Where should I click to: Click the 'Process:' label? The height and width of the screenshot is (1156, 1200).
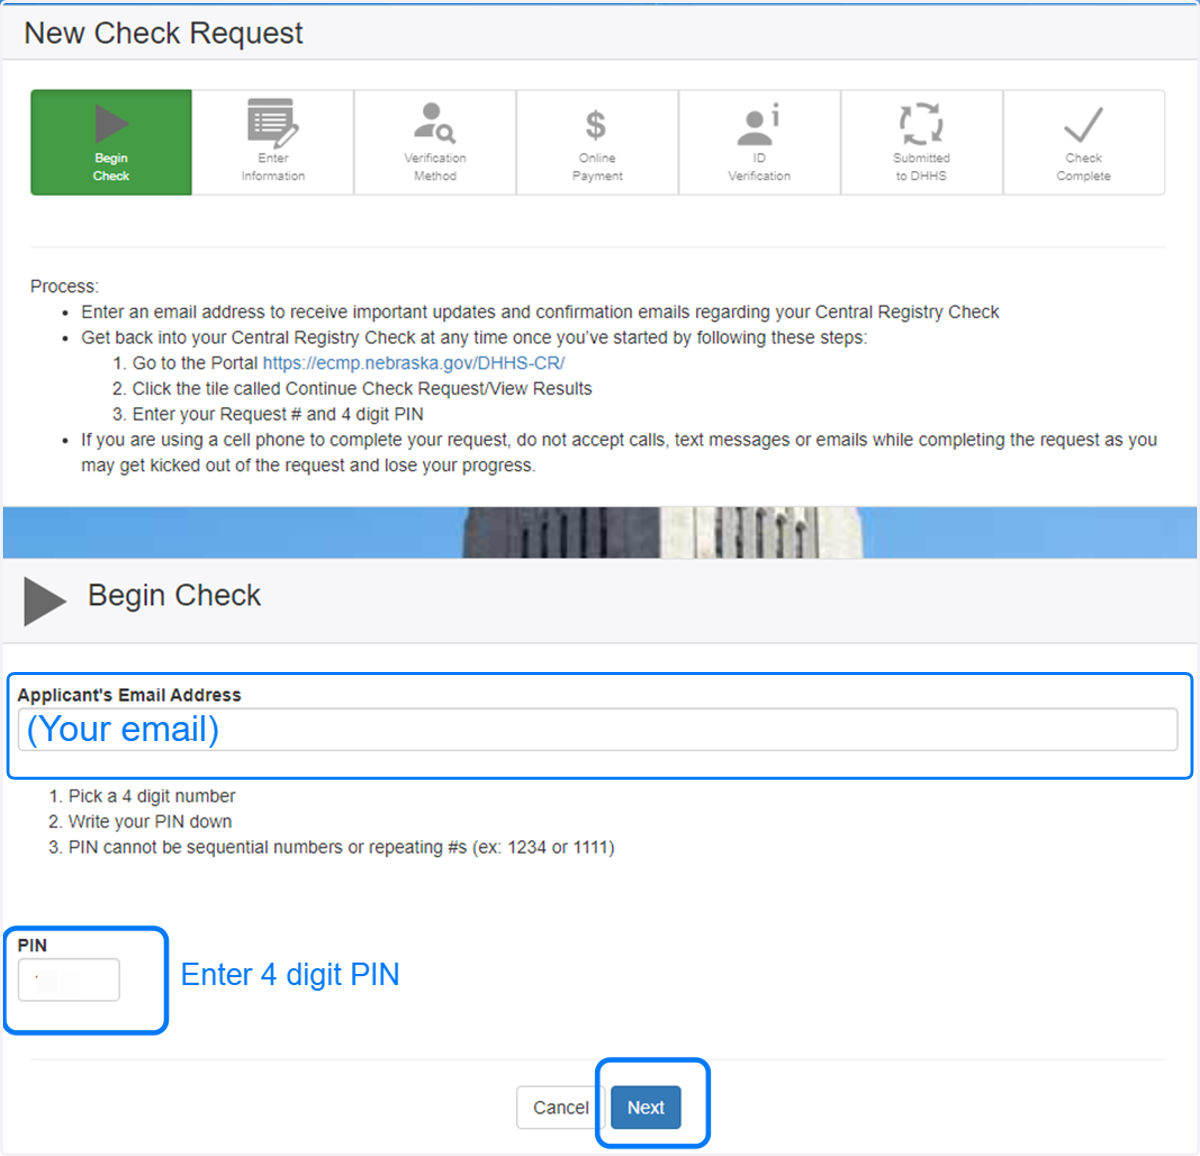pyautogui.click(x=64, y=286)
